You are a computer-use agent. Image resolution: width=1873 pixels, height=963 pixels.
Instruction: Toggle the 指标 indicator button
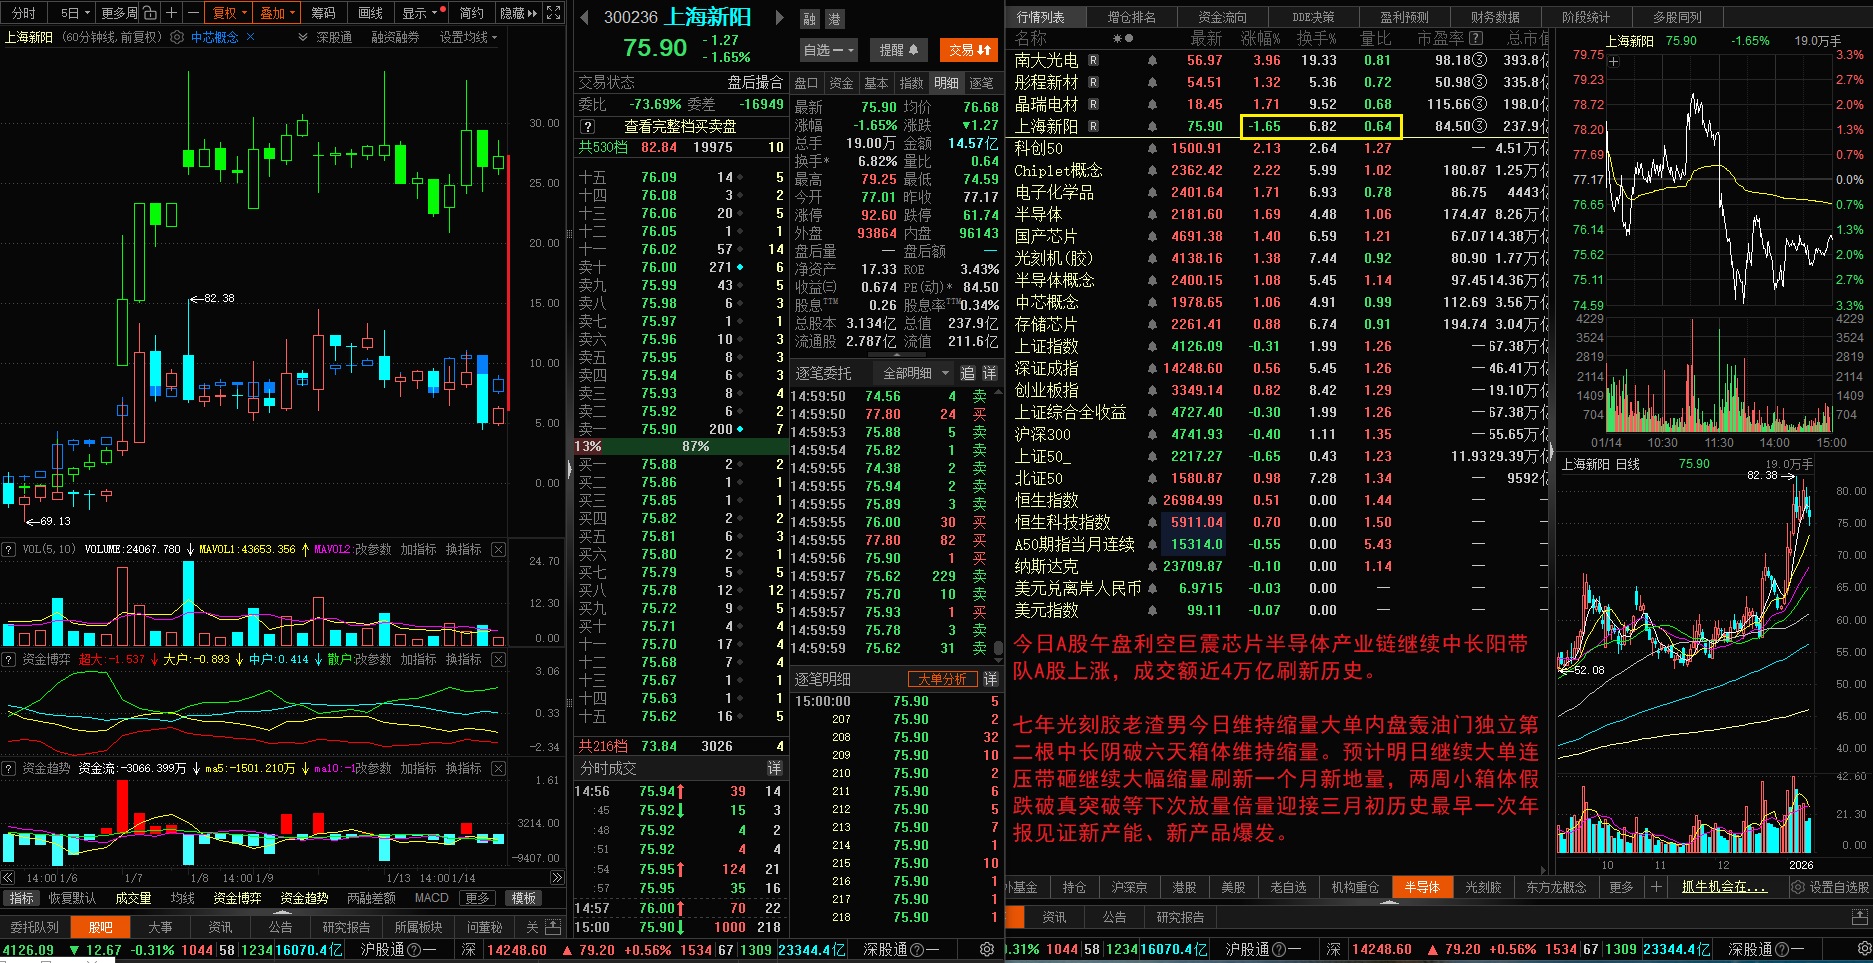(21, 898)
